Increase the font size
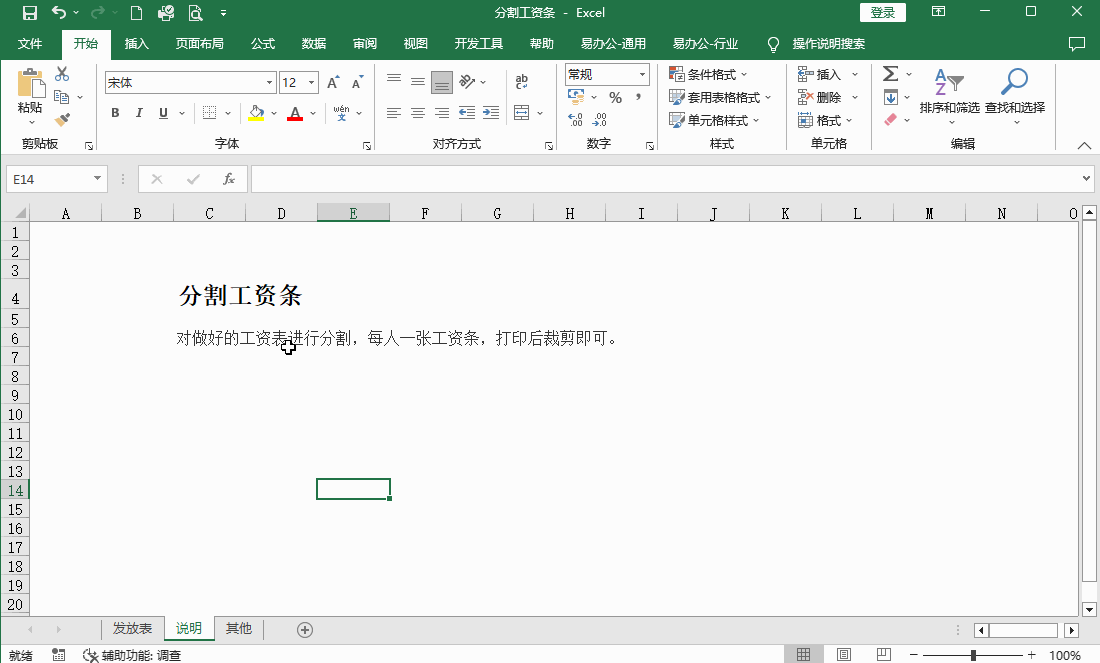This screenshot has height=663, width=1100. click(x=333, y=82)
